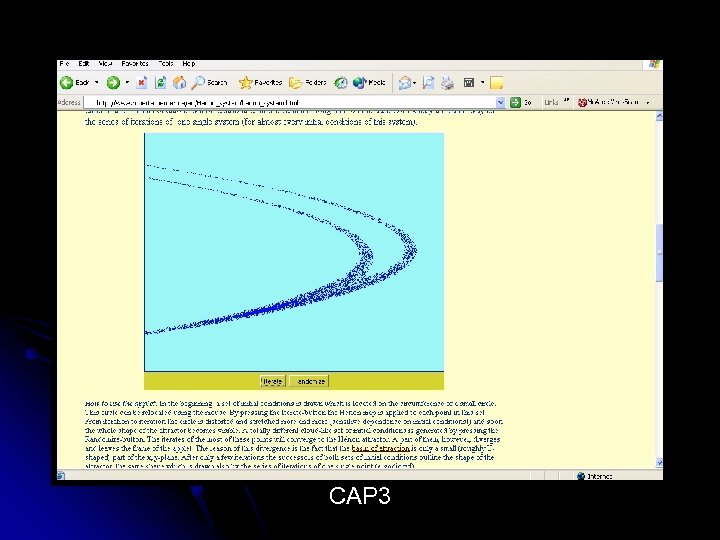This screenshot has width=720, height=540.
Task: Click the Media globe button
Action: (x=369, y=83)
